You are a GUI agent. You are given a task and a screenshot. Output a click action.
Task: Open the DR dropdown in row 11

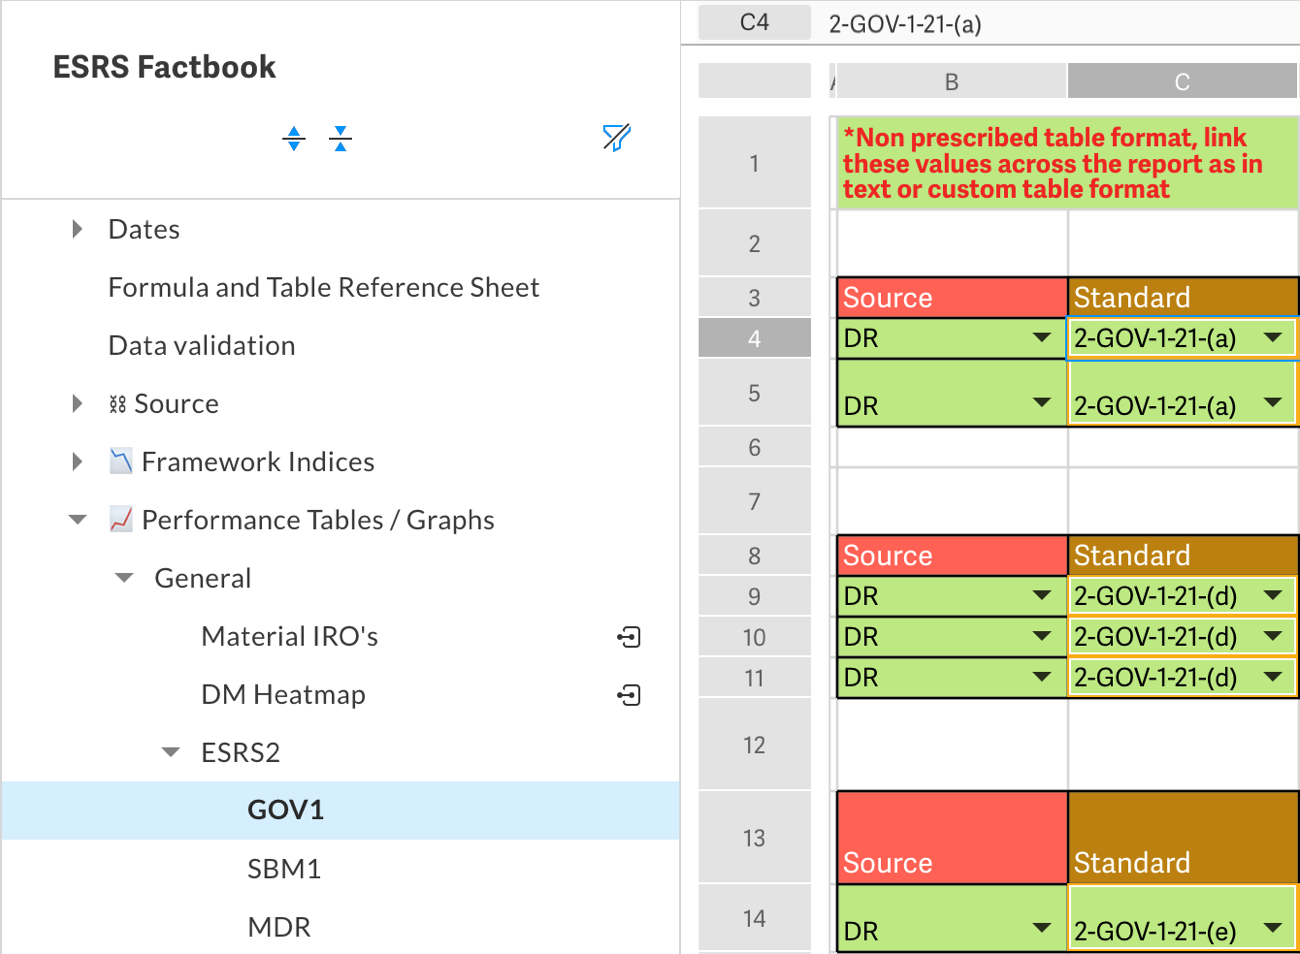1042,677
